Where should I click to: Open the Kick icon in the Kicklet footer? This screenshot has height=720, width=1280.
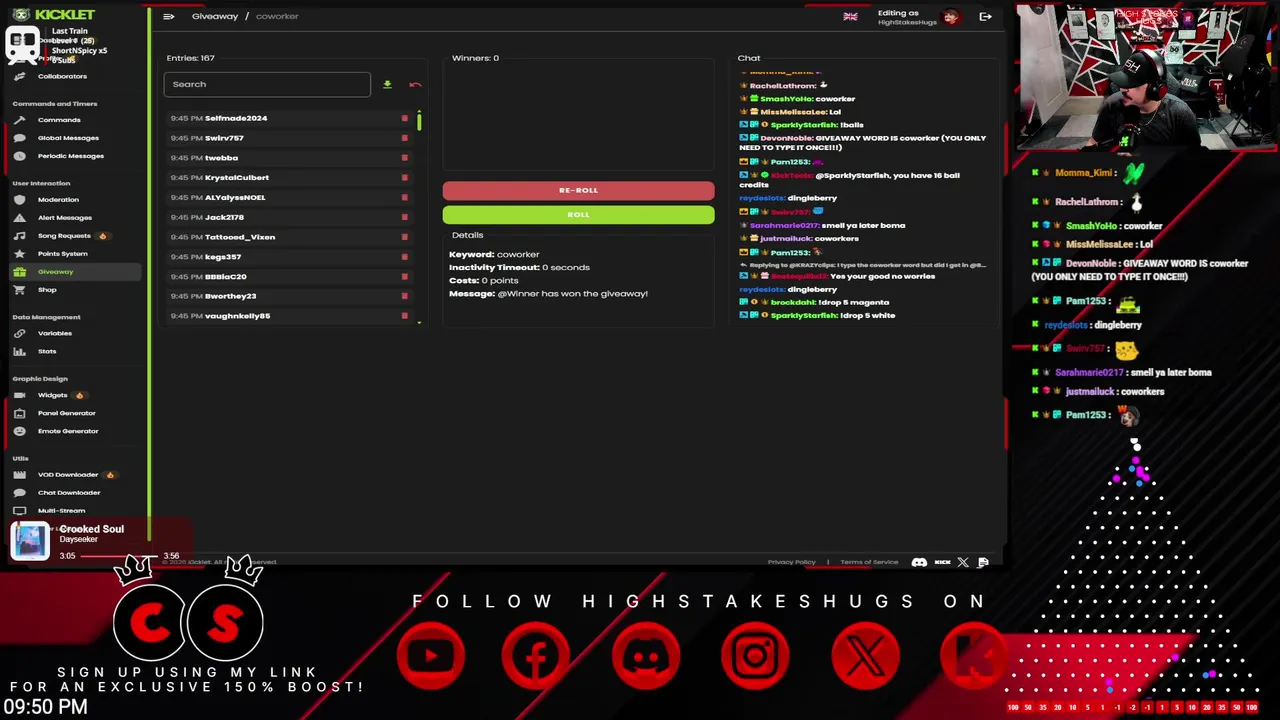click(x=942, y=562)
